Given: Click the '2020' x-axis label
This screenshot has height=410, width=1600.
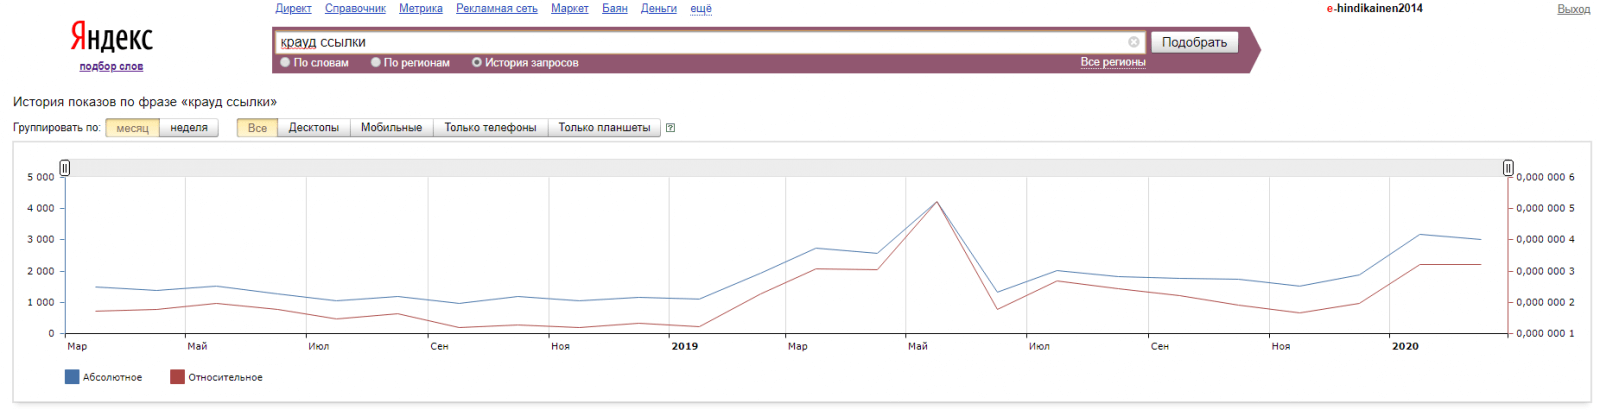Looking at the screenshot, I should tap(1405, 346).
